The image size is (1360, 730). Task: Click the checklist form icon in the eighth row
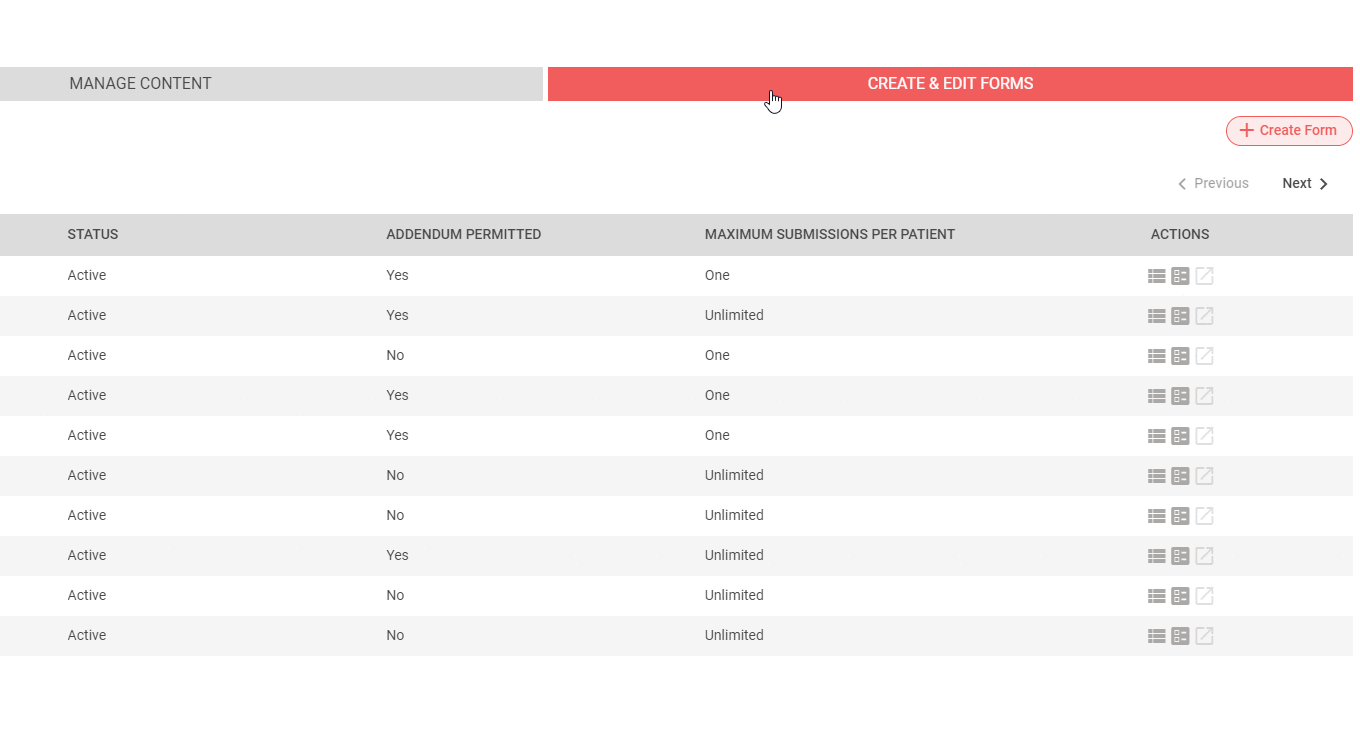pyautogui.click(x=1180, y=556)
